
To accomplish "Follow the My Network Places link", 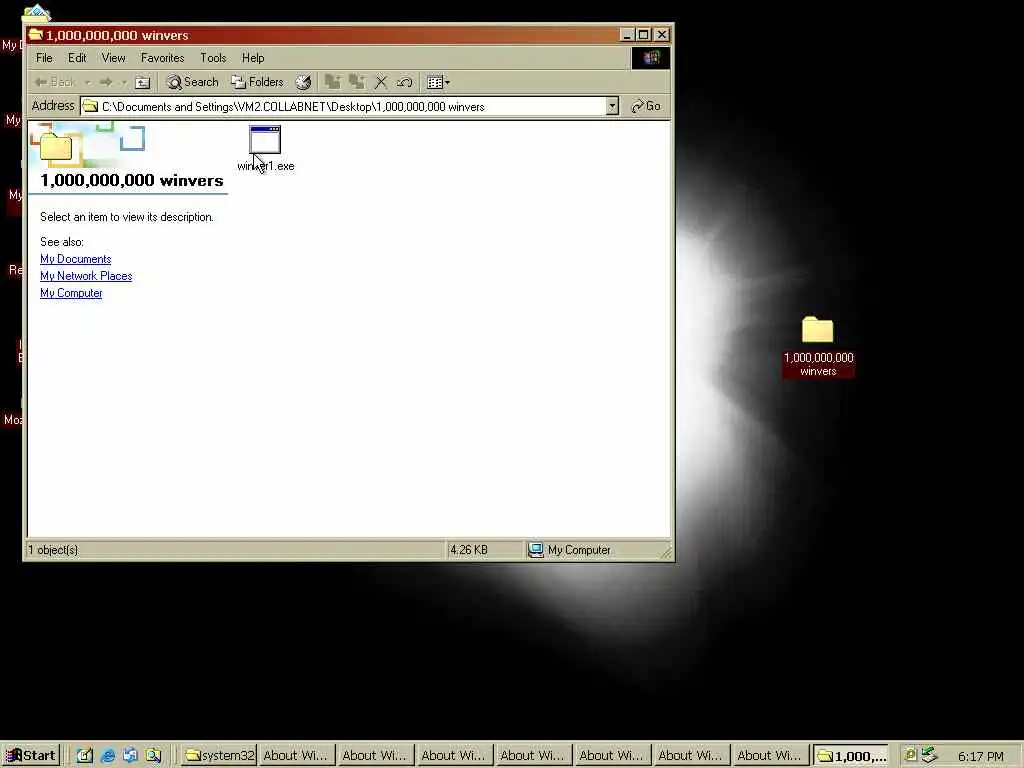I will [x=86, y=276].
